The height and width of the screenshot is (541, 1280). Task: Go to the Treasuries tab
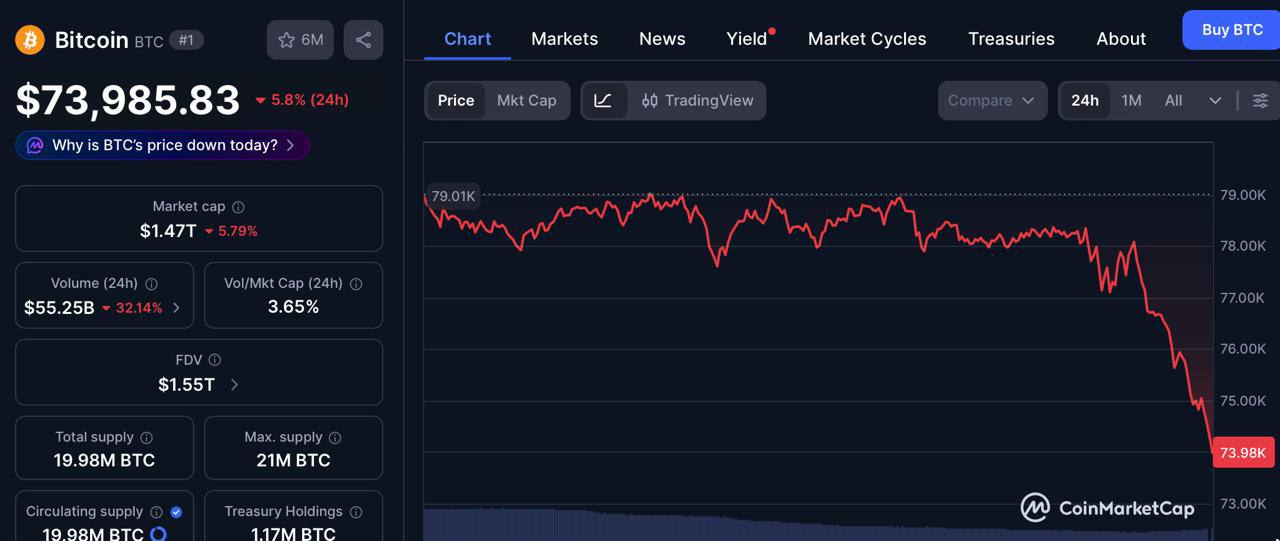click(x=1011, y=39)
